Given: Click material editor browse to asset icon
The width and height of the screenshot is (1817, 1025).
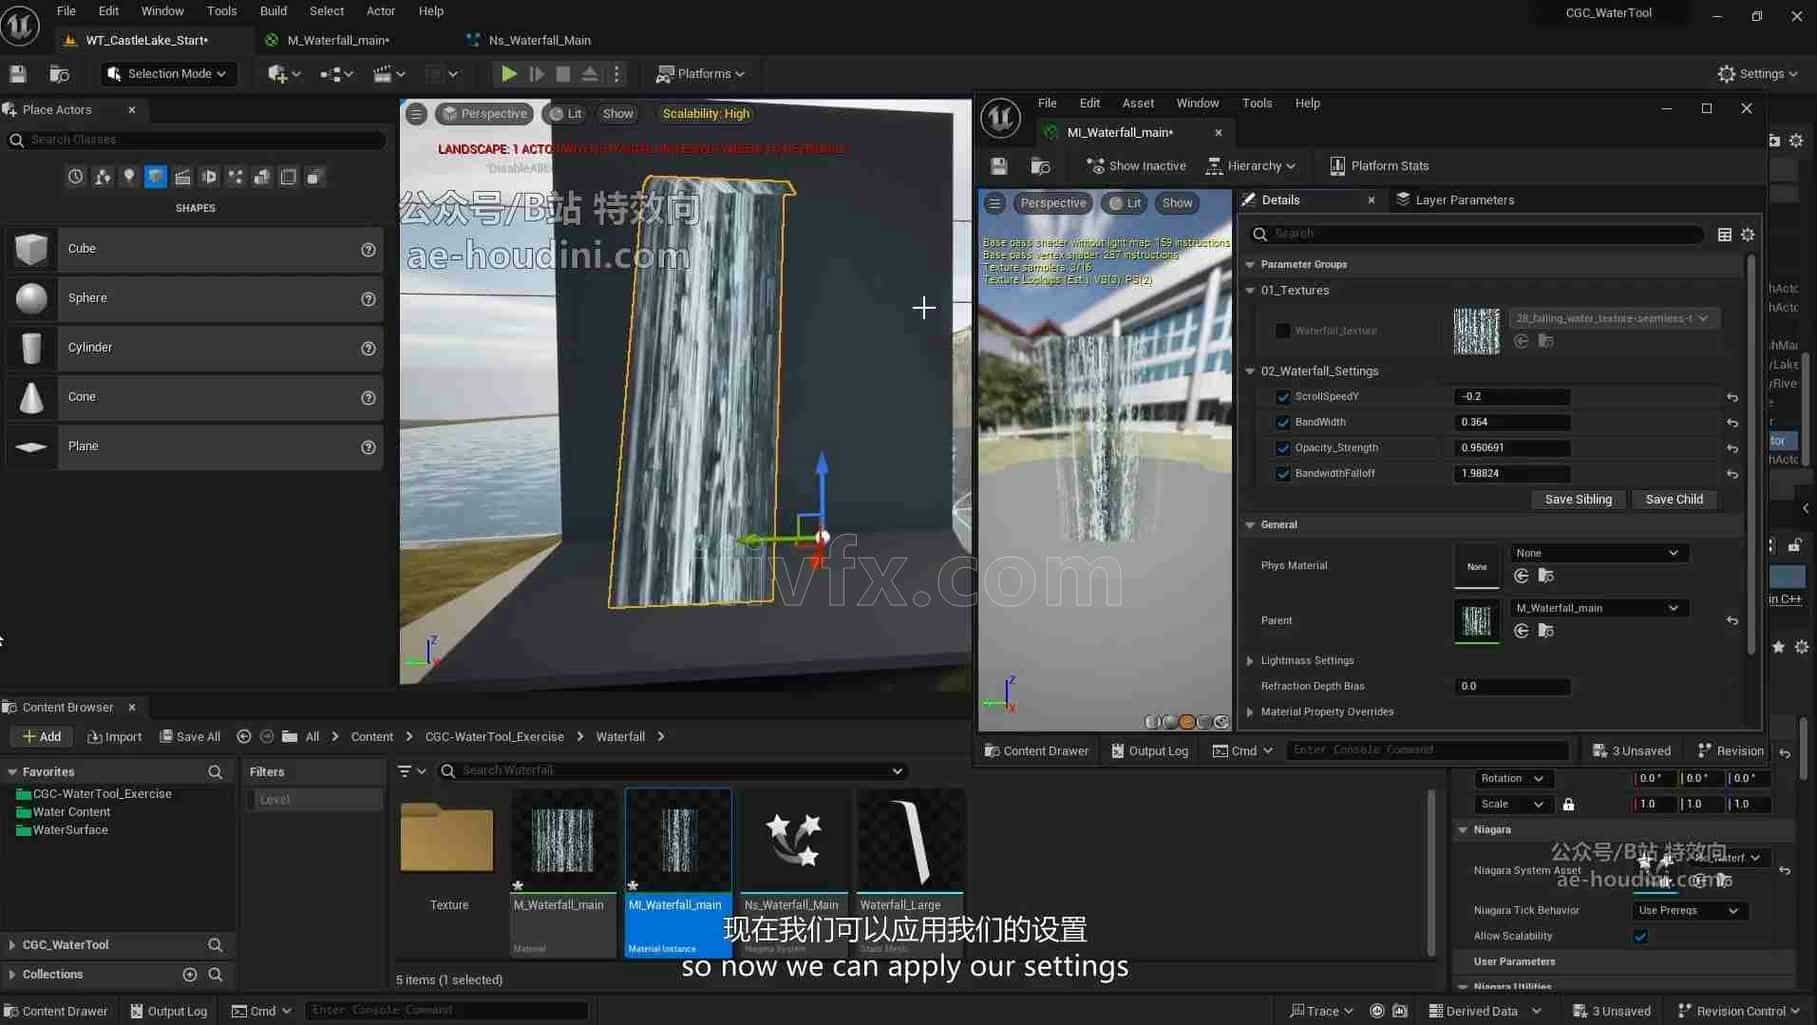Looking at the screenshot, I should [x=1040, y=166].
